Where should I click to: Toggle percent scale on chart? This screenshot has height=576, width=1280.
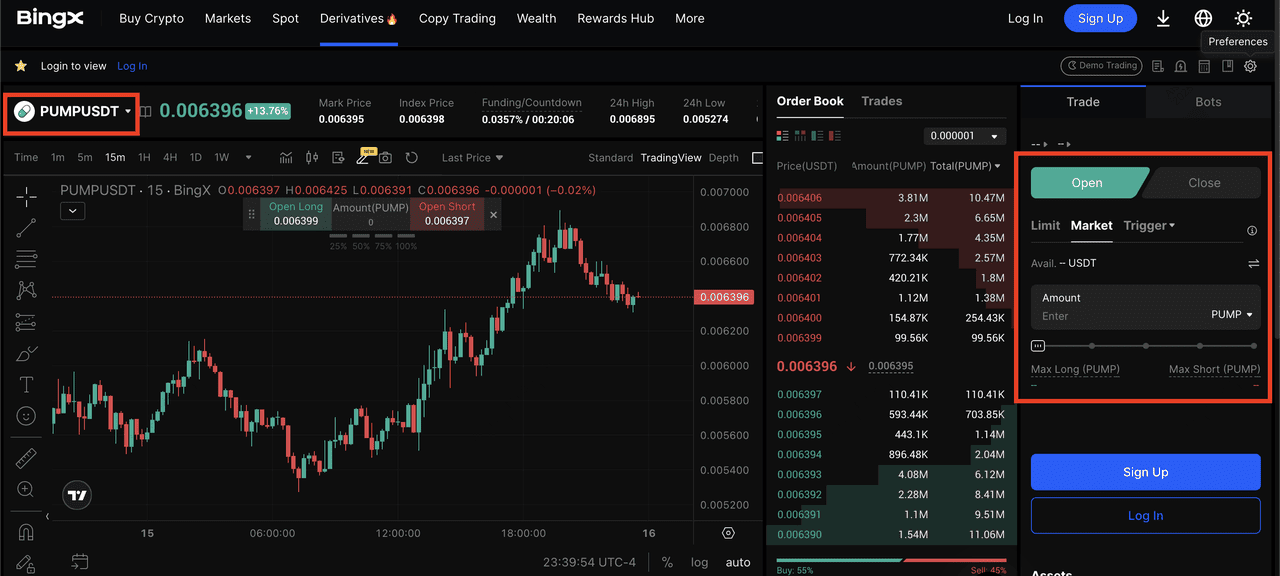pos(667,562)
